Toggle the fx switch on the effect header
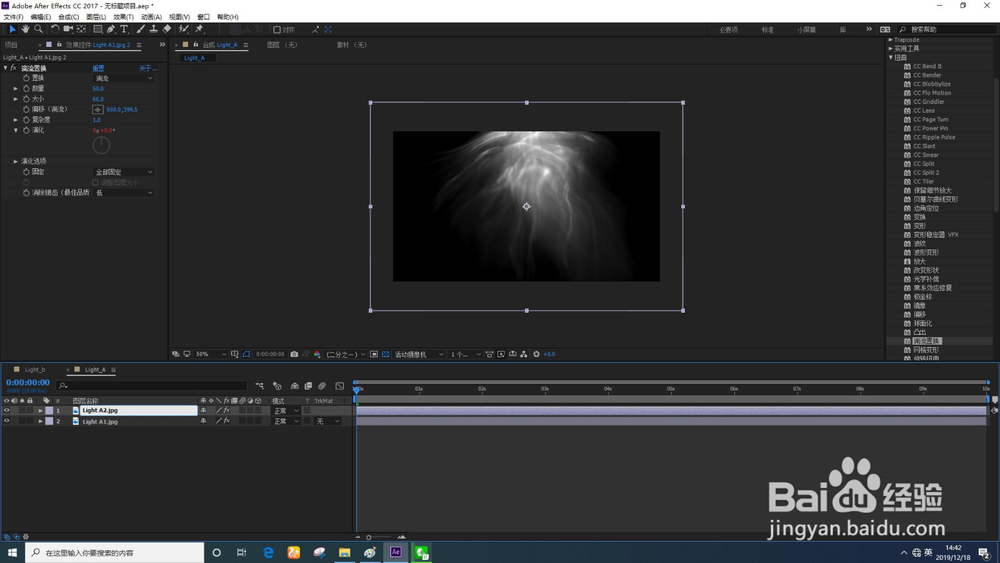This screenshot has height=563, width=1000. [13, 68]
